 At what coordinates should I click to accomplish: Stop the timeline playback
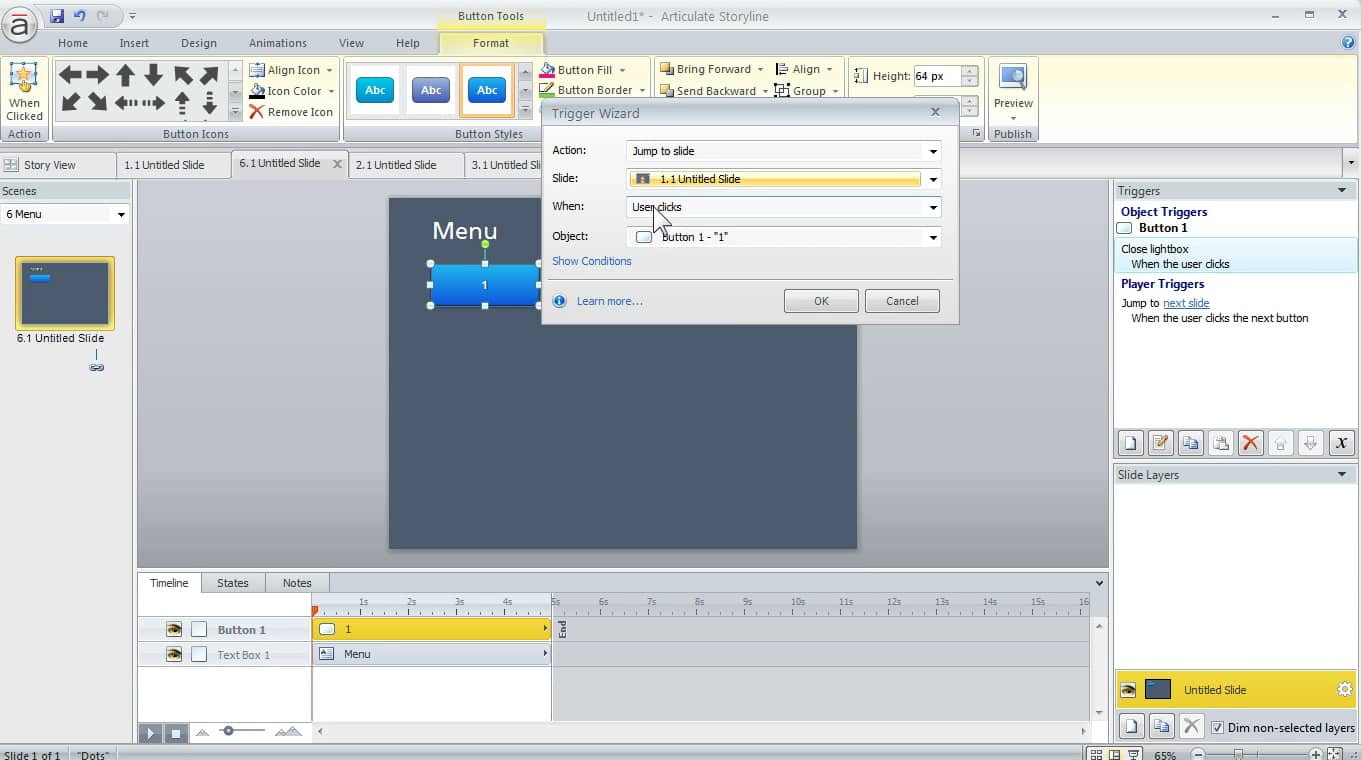coord(175,733)
